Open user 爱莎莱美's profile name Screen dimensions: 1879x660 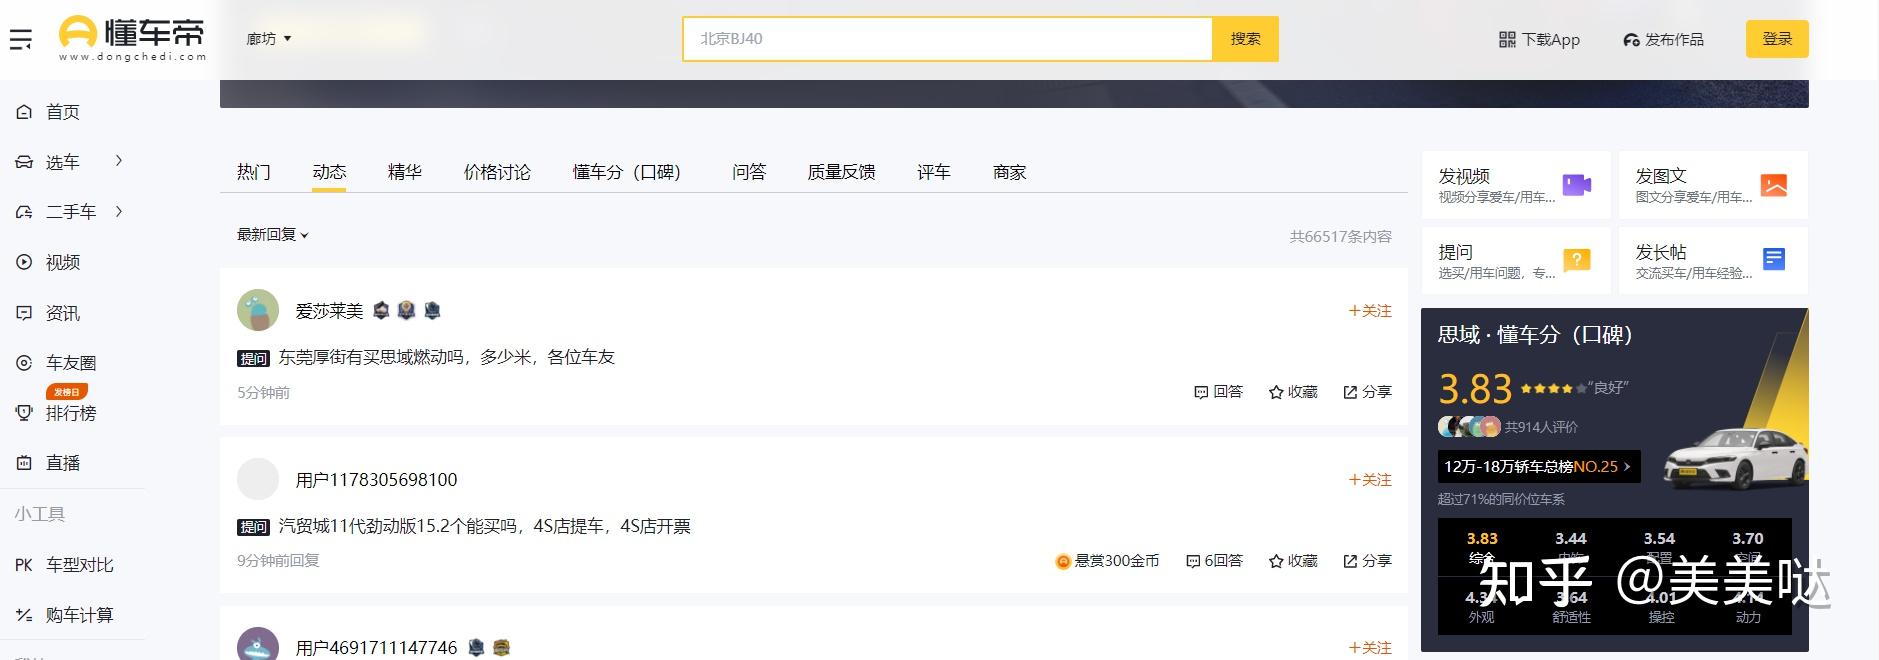pyautogui.click(x=329, y=311)
